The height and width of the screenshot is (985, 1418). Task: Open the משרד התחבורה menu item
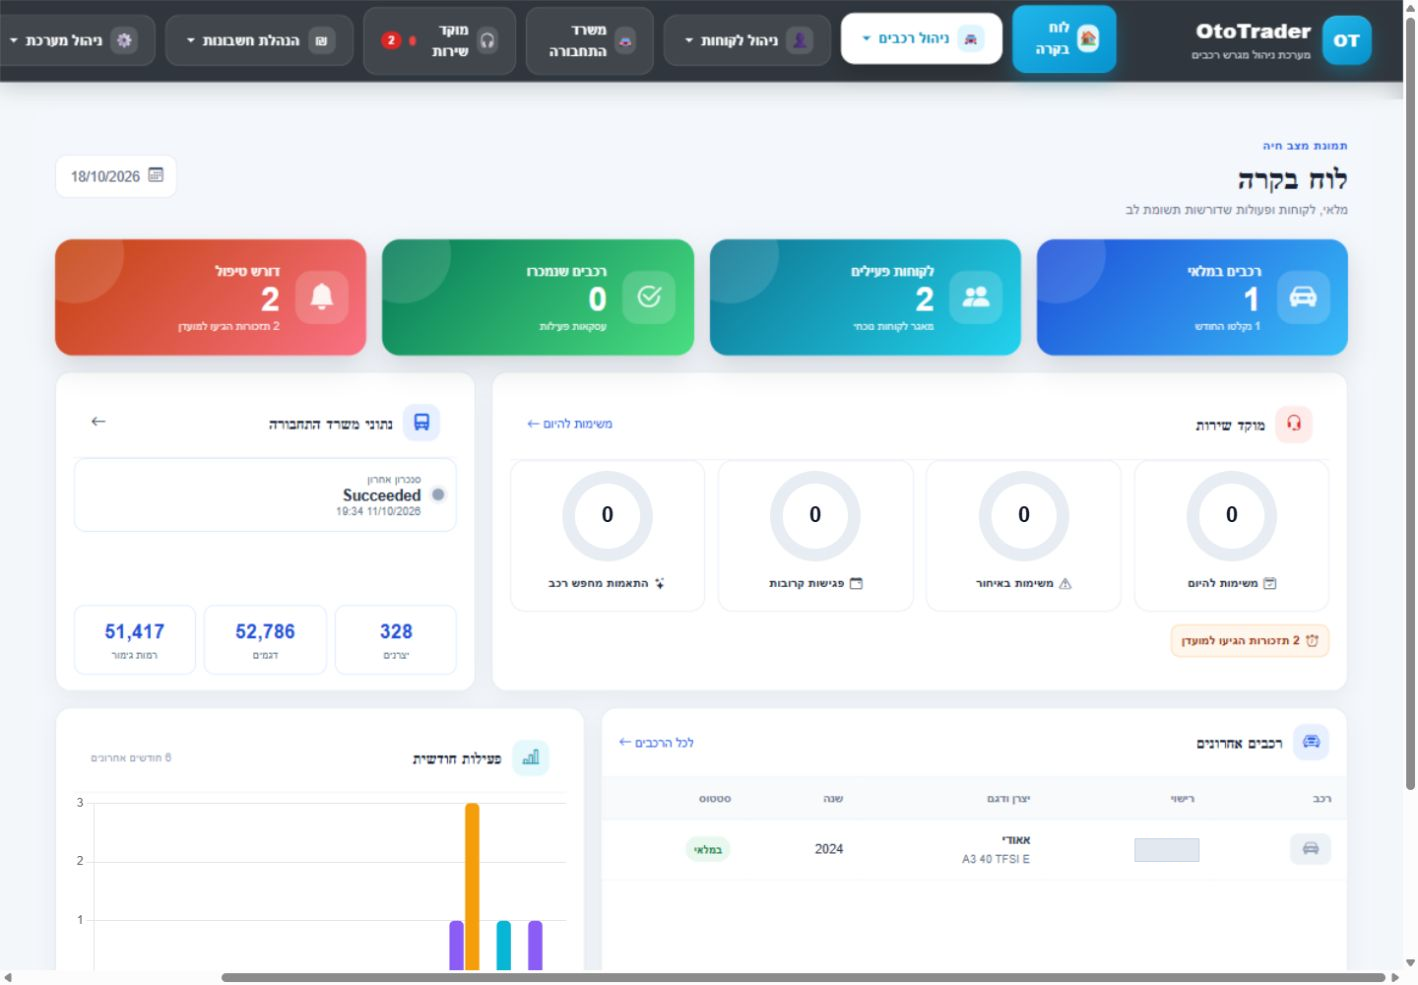(589, 40)
